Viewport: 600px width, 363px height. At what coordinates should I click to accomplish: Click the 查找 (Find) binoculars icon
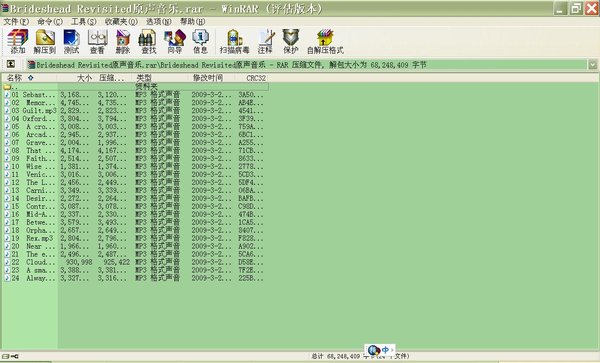pyautogui.click(x=148, y=41)
